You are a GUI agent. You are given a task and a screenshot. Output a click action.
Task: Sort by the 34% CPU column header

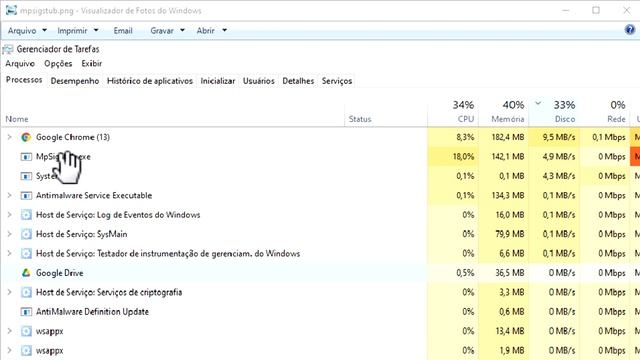(x=453, y=112)
